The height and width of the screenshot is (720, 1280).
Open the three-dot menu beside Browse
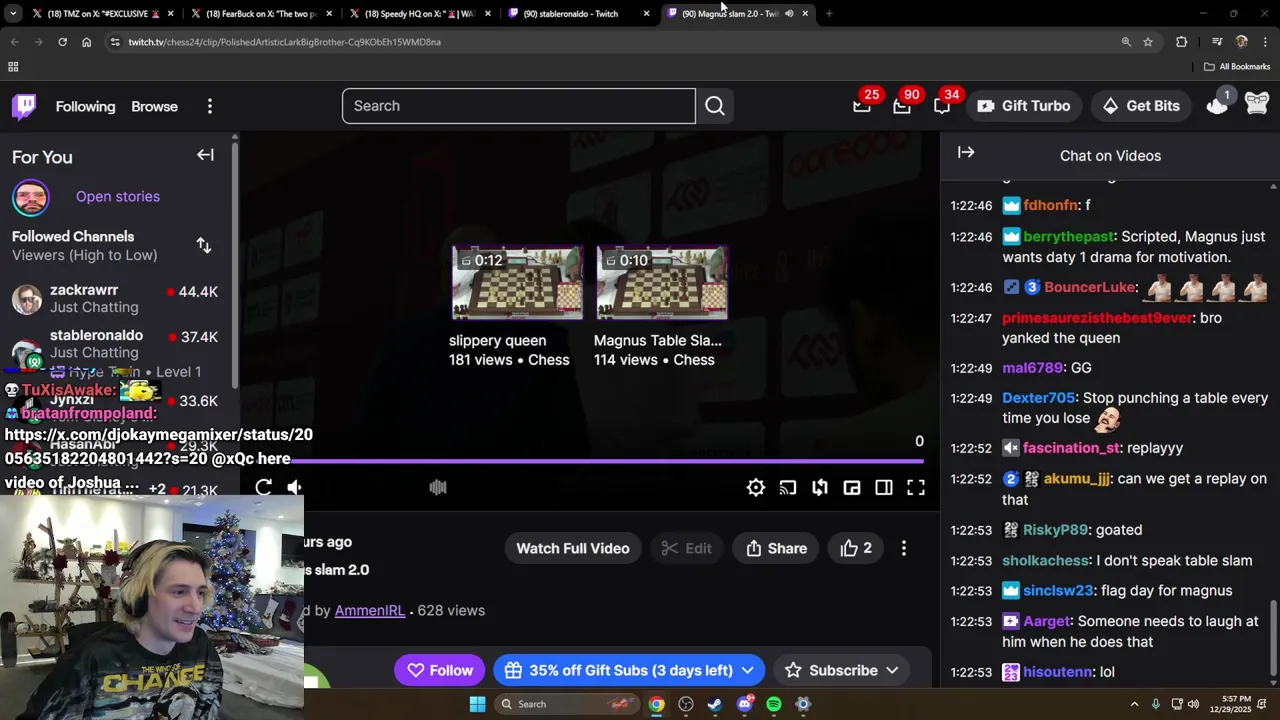pyautogui.click(x=210, y=106)
